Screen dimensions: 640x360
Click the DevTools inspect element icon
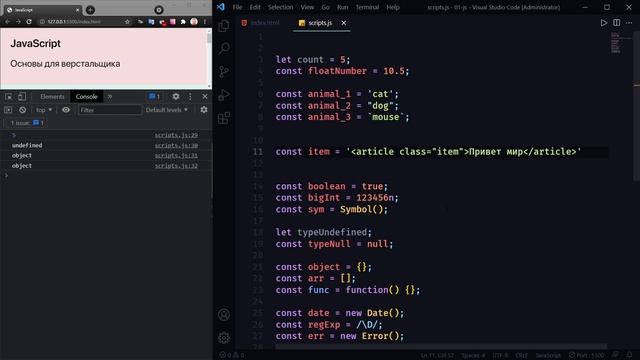click(9, 96)
